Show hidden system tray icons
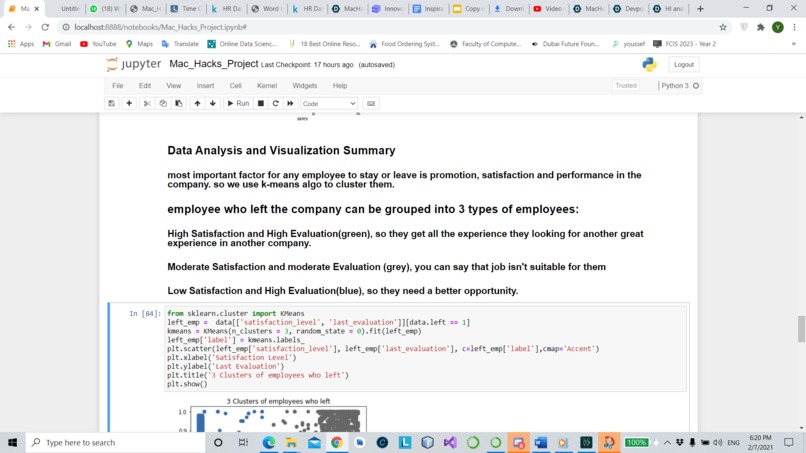 click(667, 442)
